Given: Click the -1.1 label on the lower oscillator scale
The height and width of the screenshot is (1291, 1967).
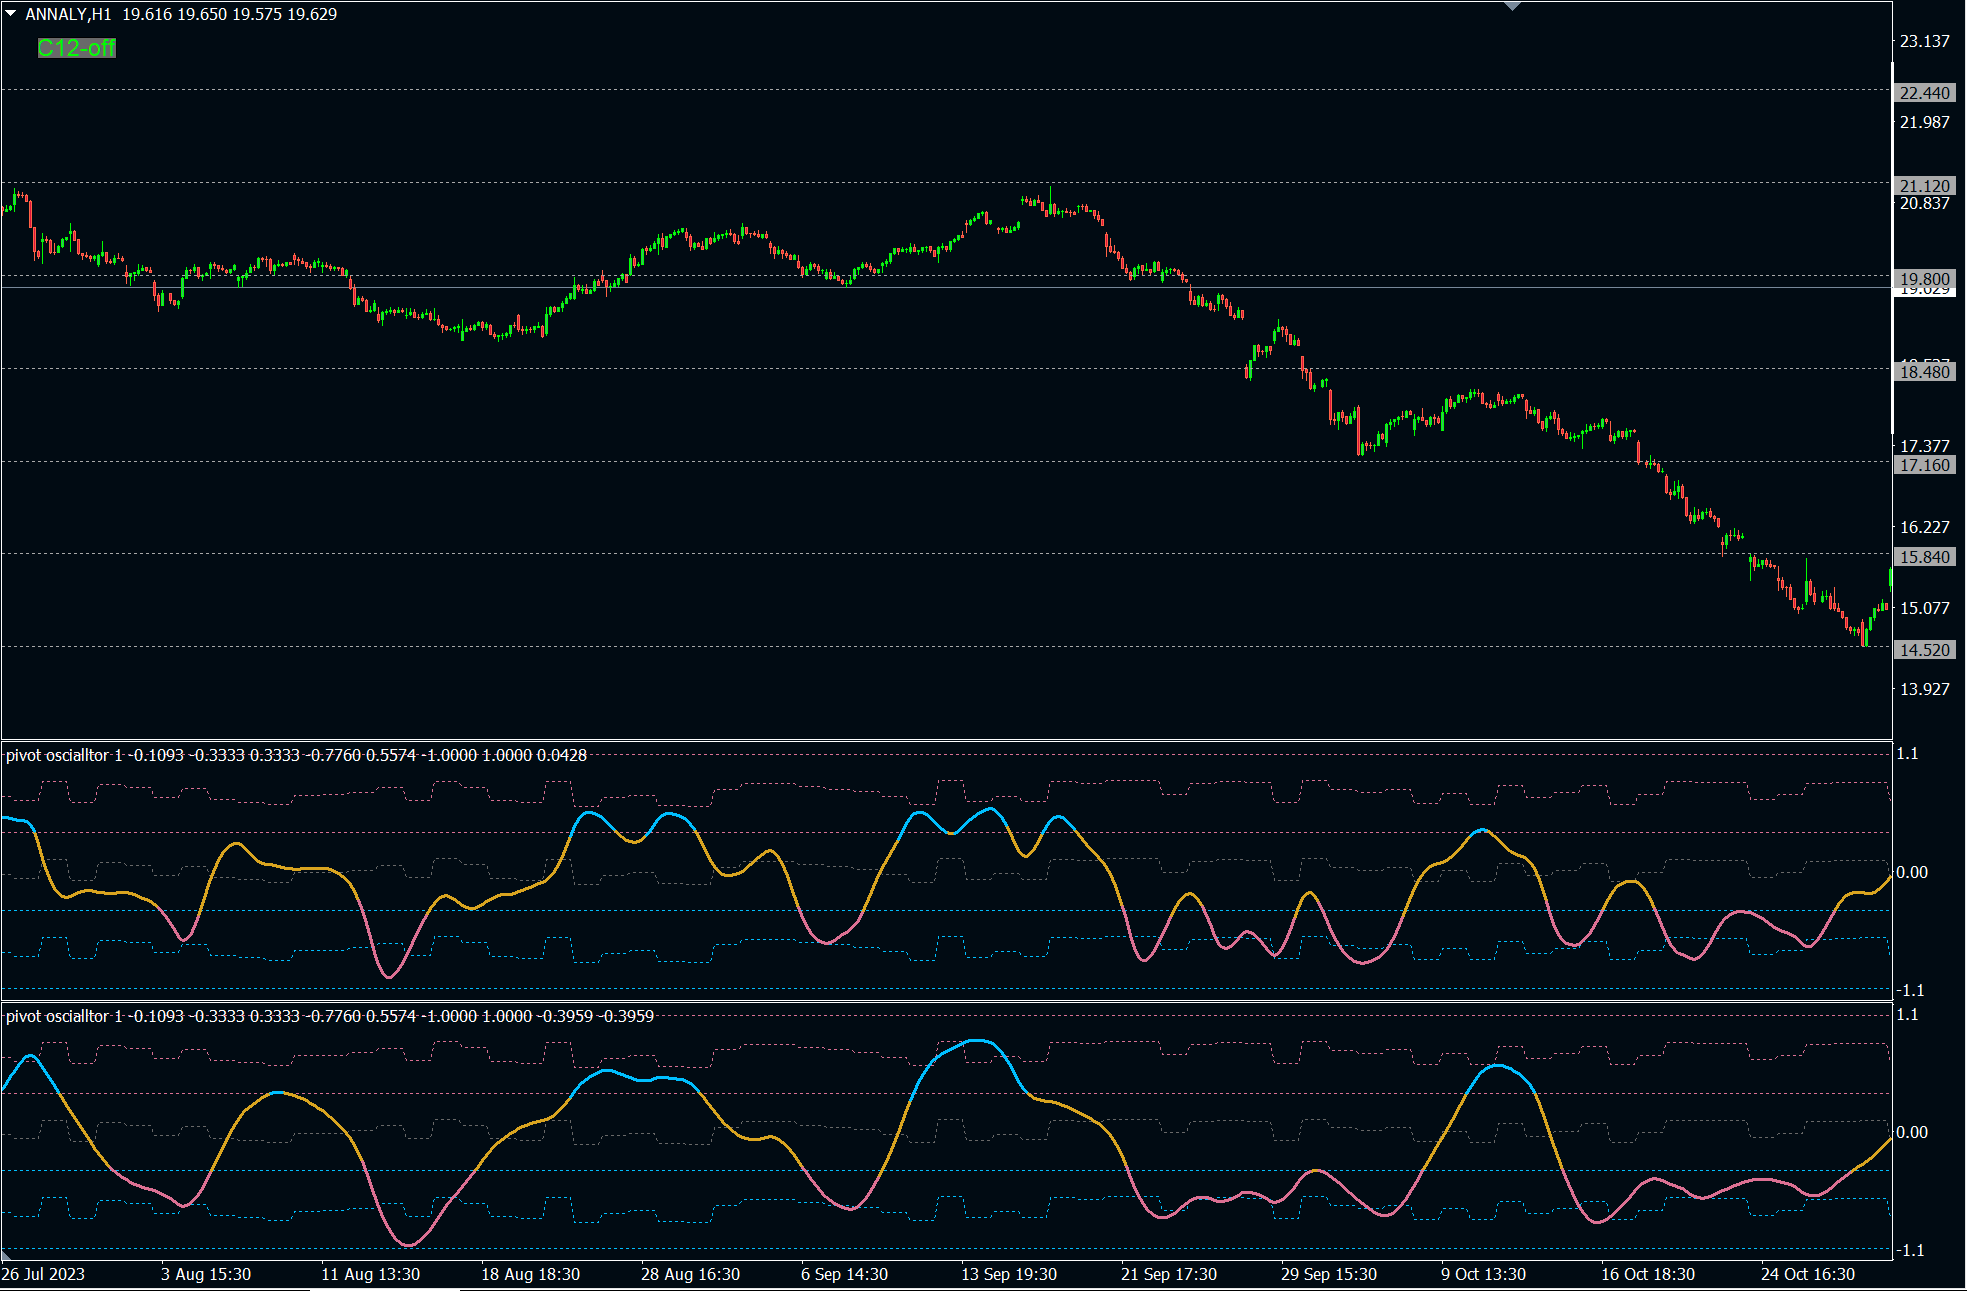Looking at the screenshot, I should tap(1912, 1250).
